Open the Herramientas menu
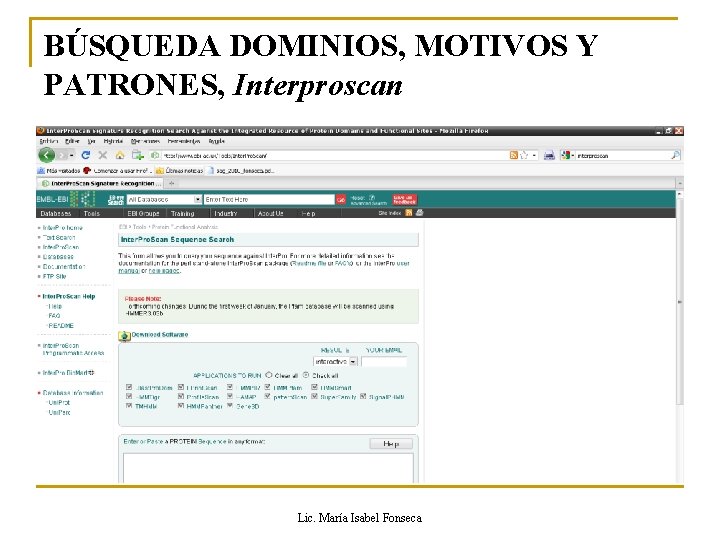The height and width of the screenshot is (540, 720). click(x=184, y=141)
